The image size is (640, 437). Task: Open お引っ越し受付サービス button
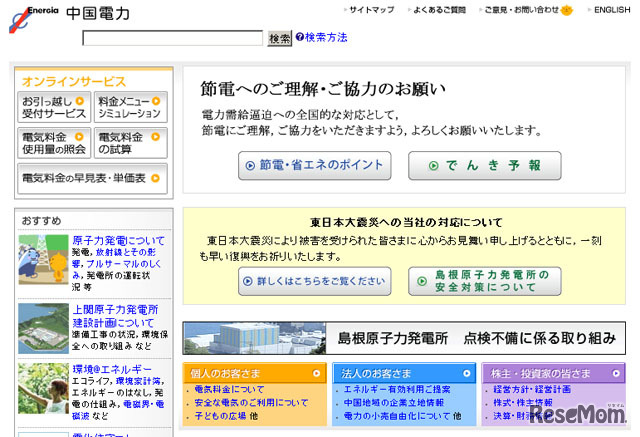54,107
